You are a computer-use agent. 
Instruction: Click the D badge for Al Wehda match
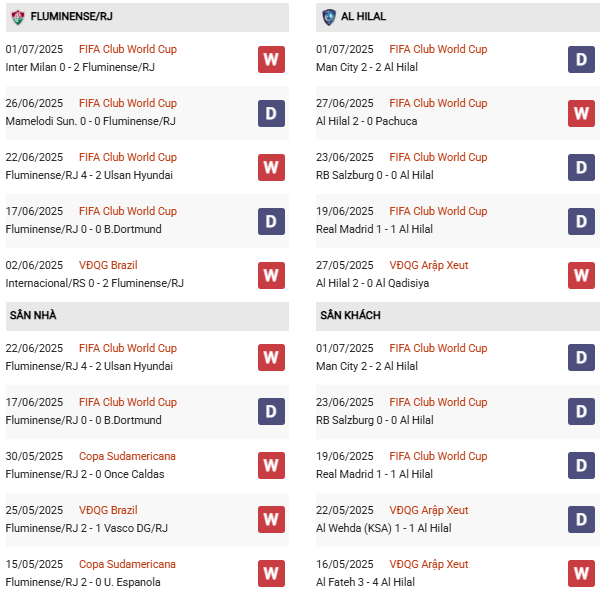point(581,520)
